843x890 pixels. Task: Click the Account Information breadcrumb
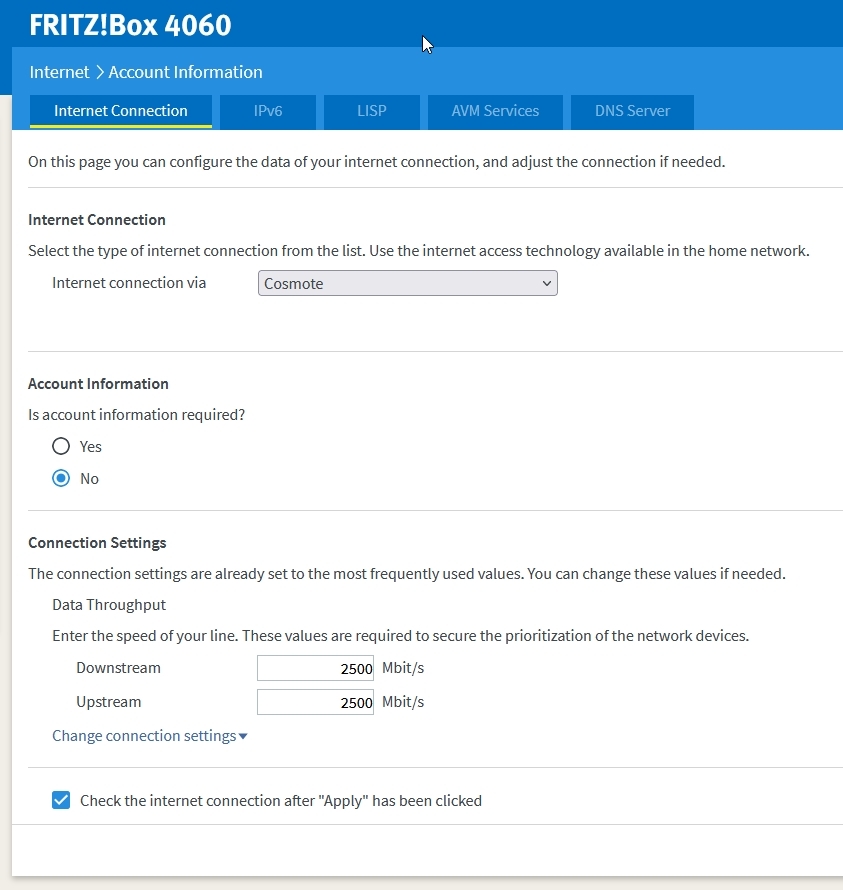[186, 72]
